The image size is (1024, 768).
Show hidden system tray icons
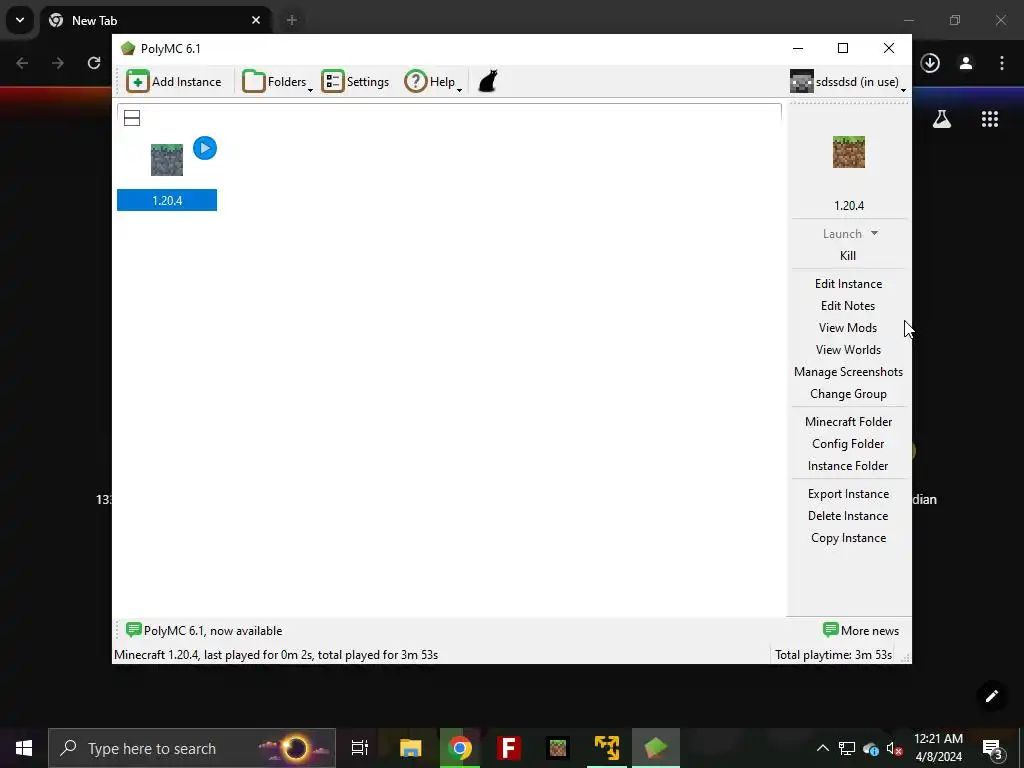823,748
